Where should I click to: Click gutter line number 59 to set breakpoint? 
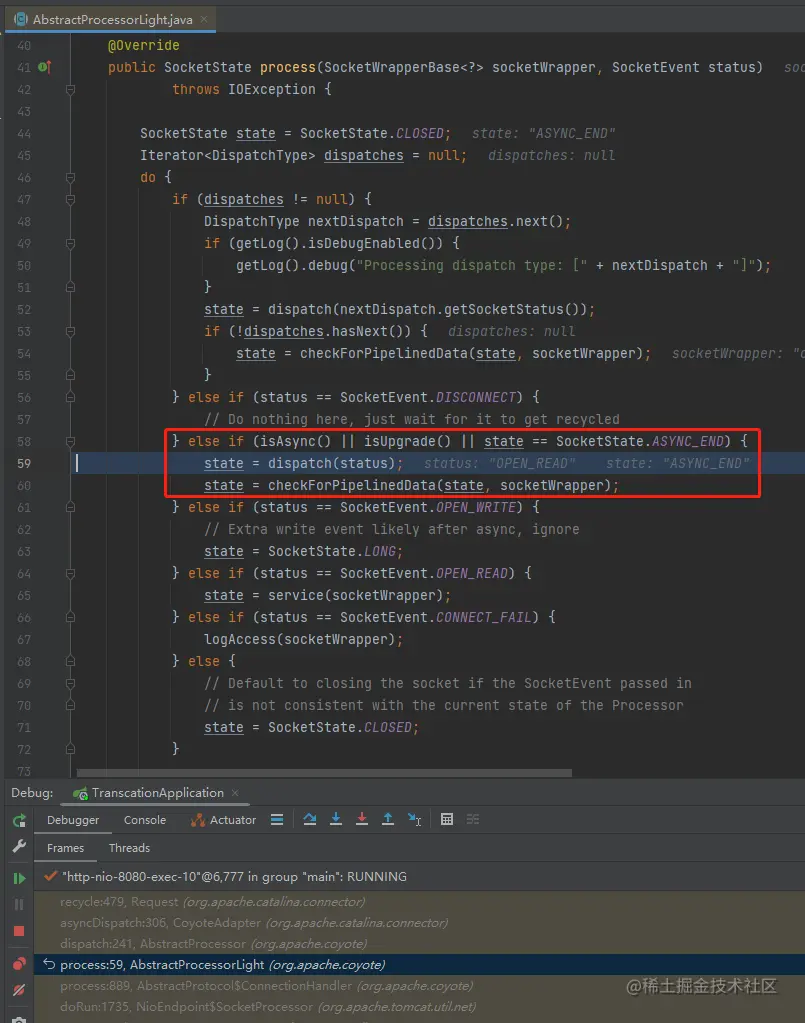(x=24, y=463)
